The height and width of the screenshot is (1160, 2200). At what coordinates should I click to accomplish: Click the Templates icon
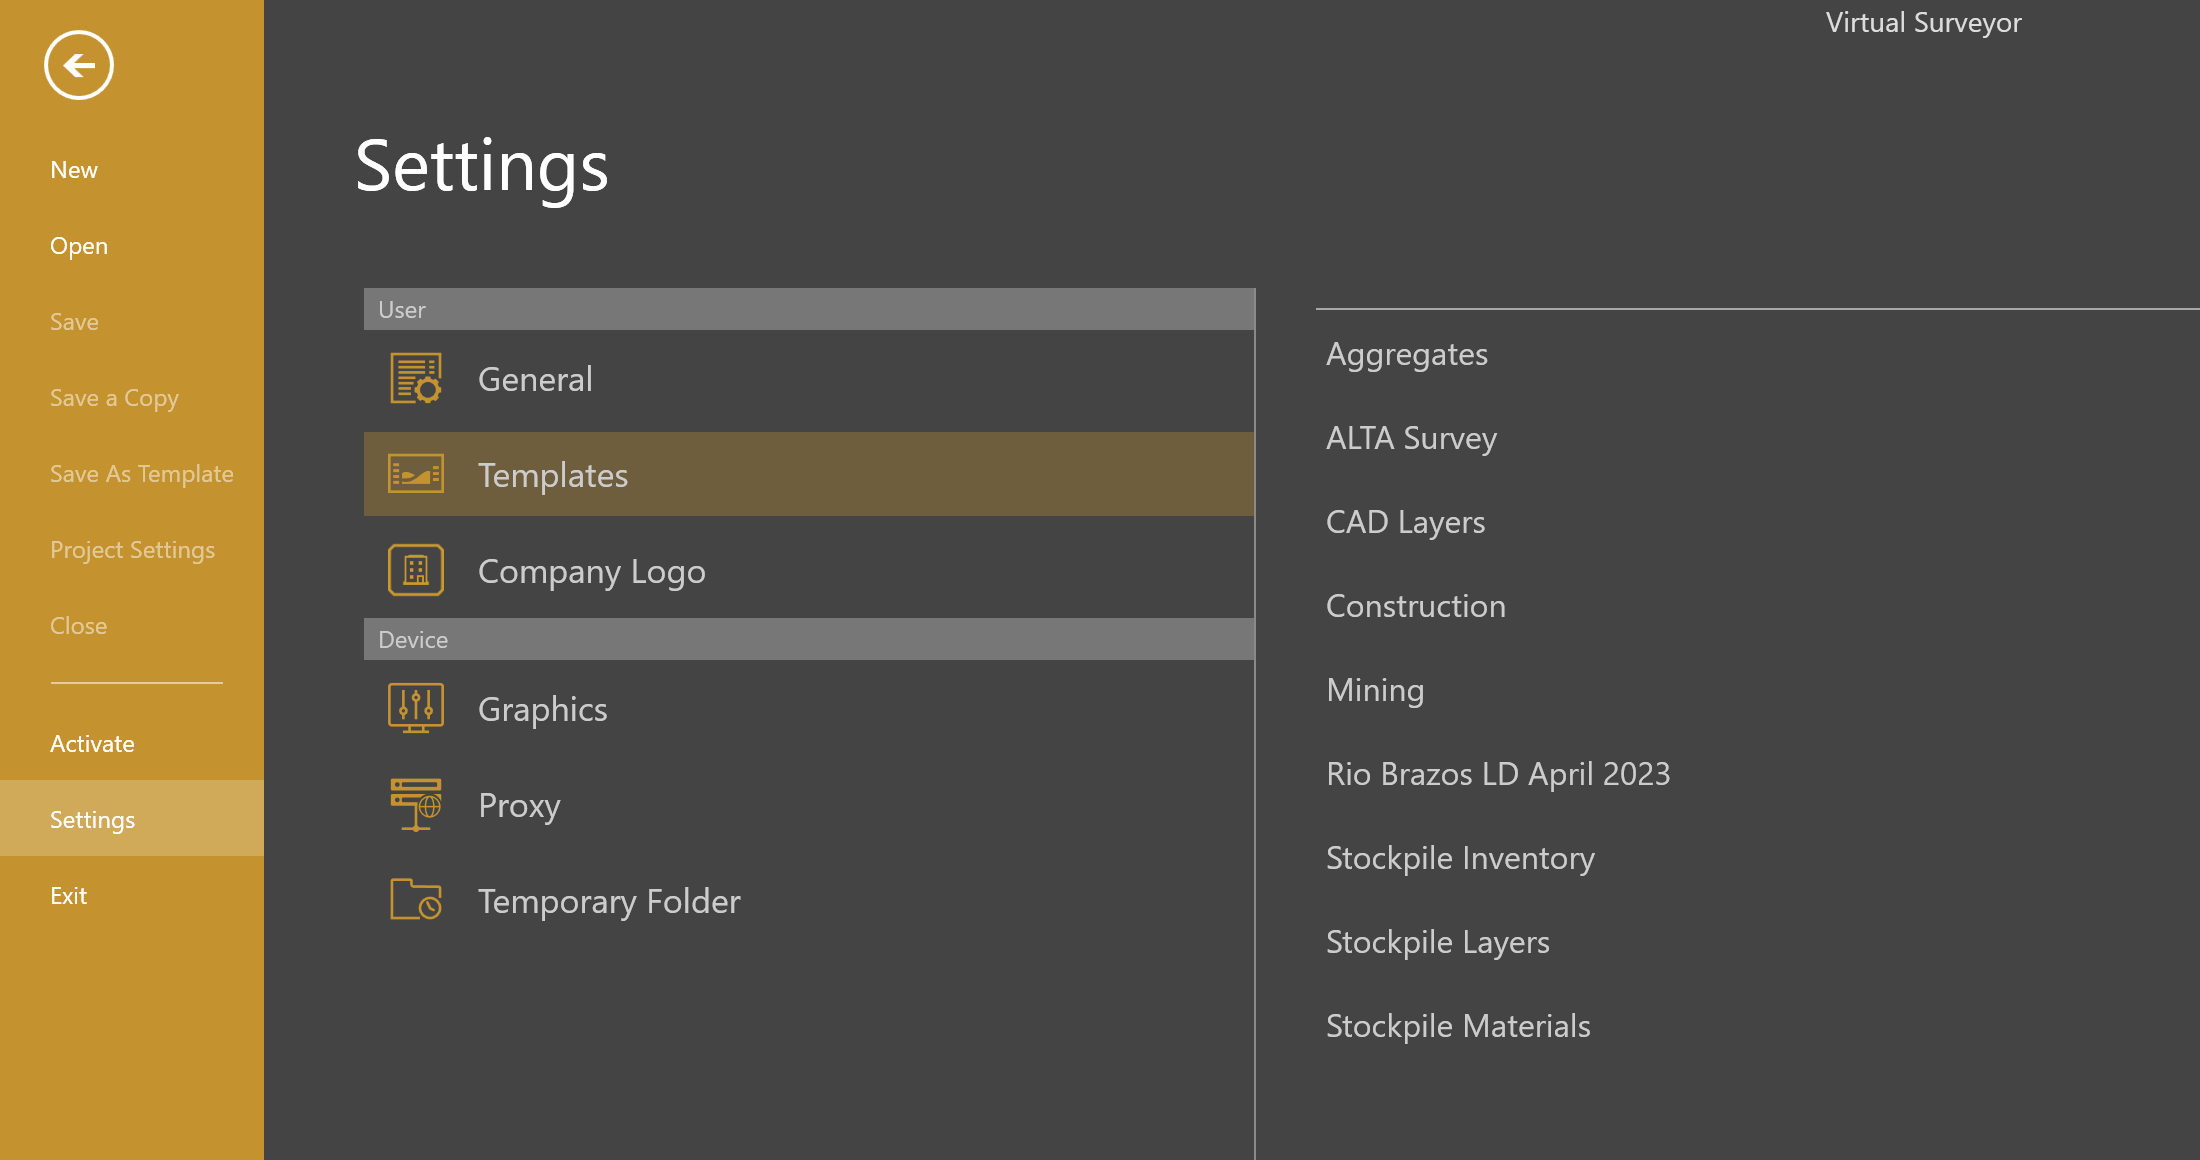(x=415, y=474)
